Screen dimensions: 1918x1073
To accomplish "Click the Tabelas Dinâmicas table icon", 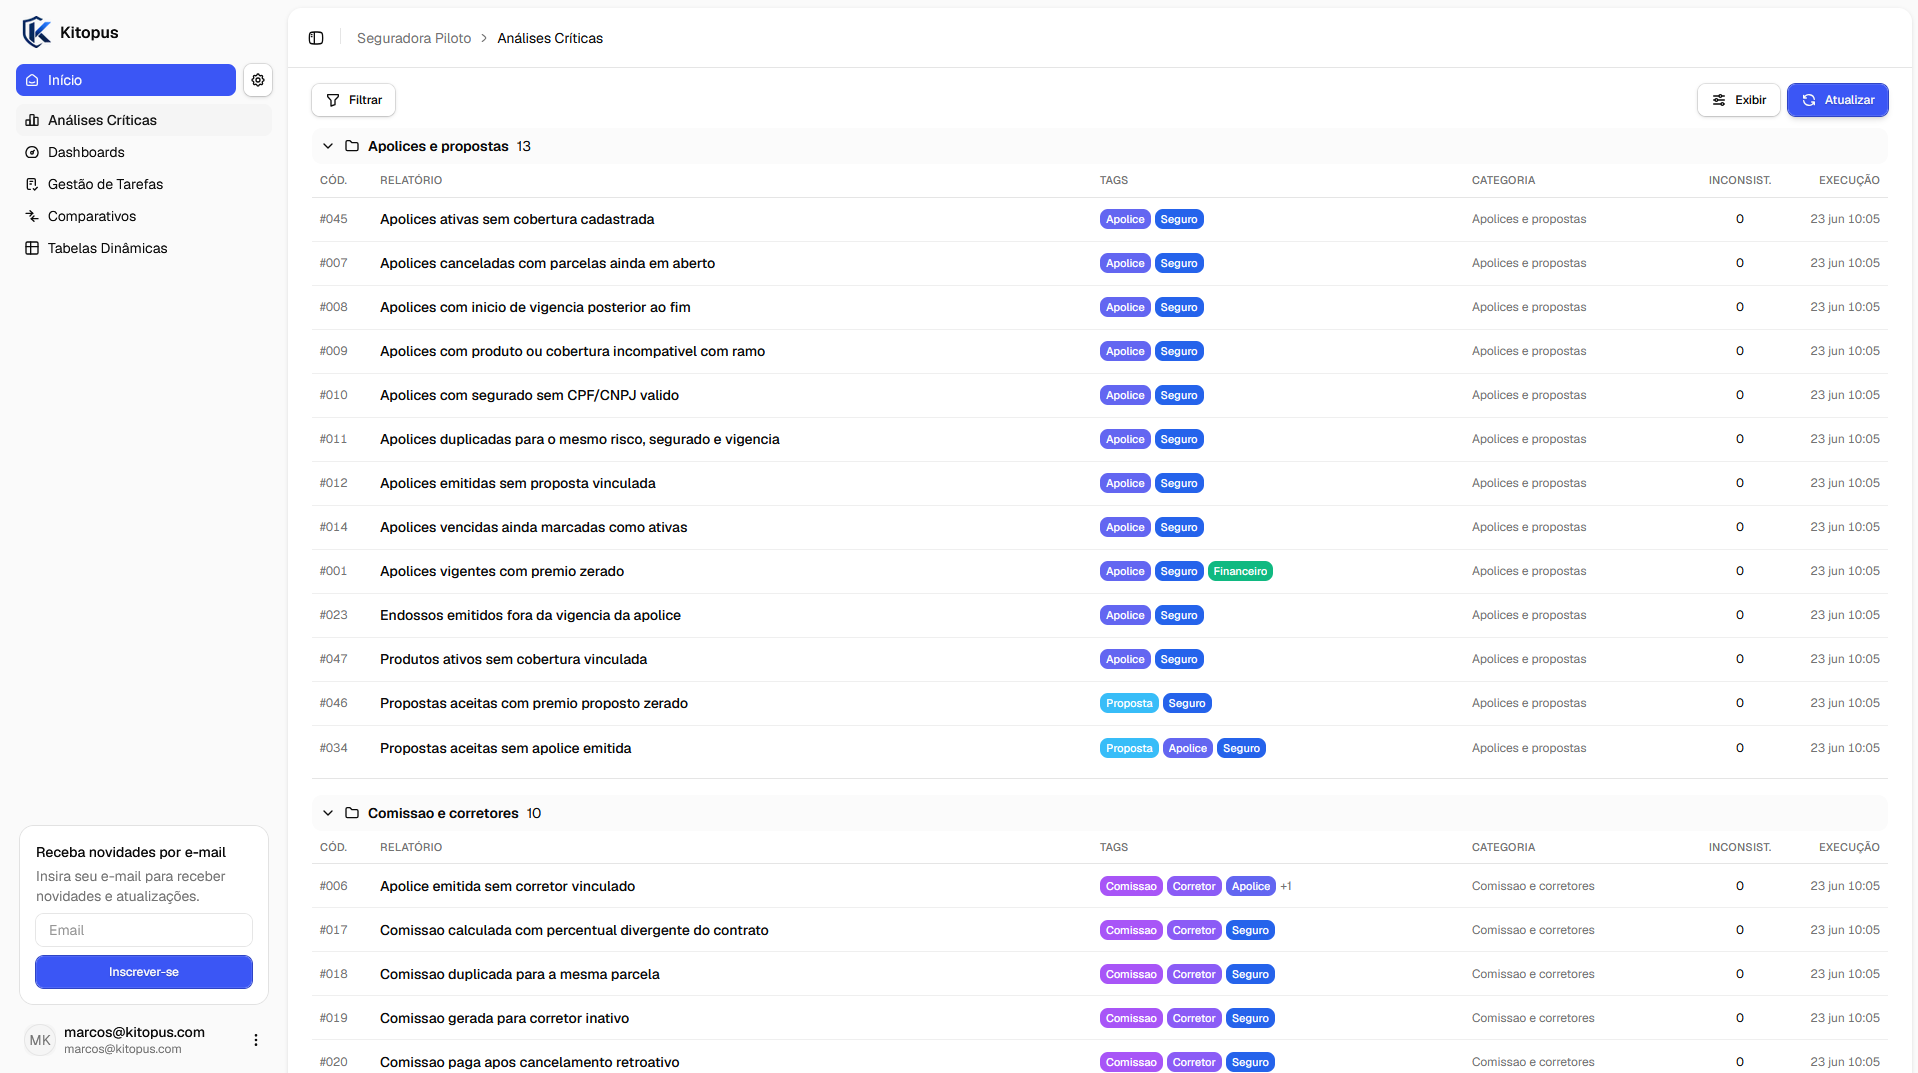I will 32,248.
